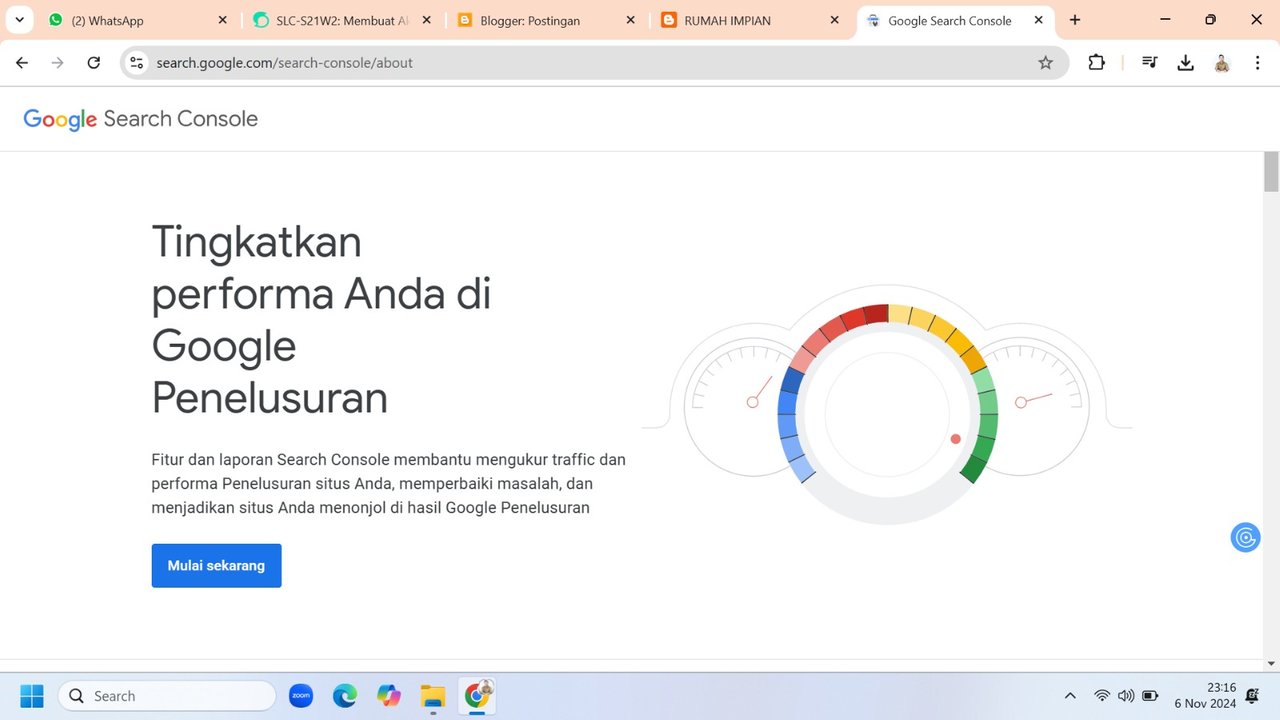Restore down the Chrome window

click(x=1211, y=20)
